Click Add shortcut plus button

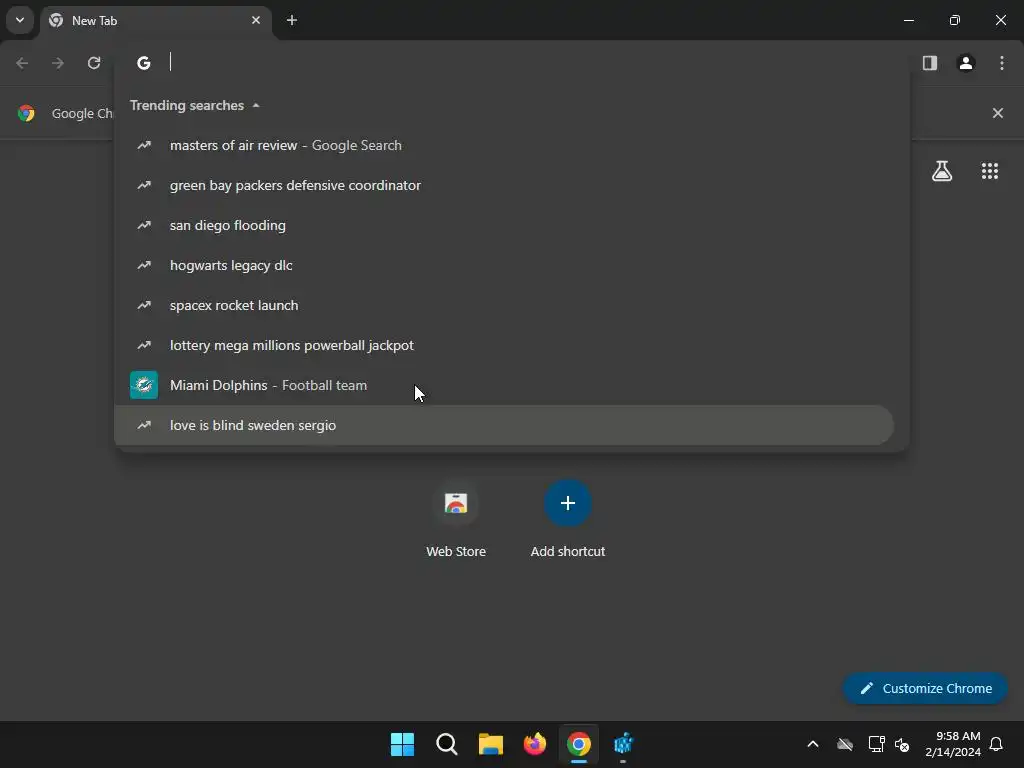point(568,503)
